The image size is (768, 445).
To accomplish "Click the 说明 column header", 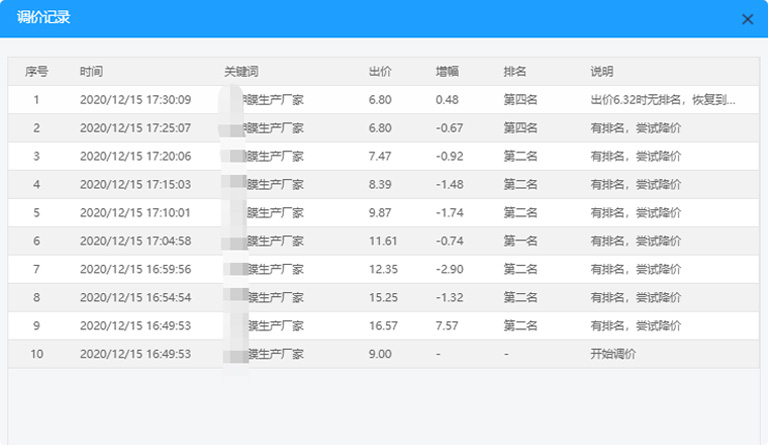I will tap(602, 72).
